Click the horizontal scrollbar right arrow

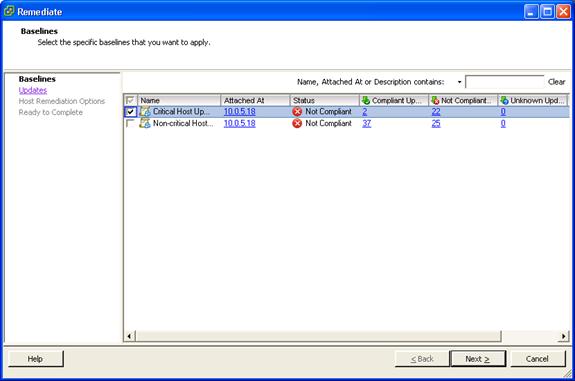(x=564, y=336)
